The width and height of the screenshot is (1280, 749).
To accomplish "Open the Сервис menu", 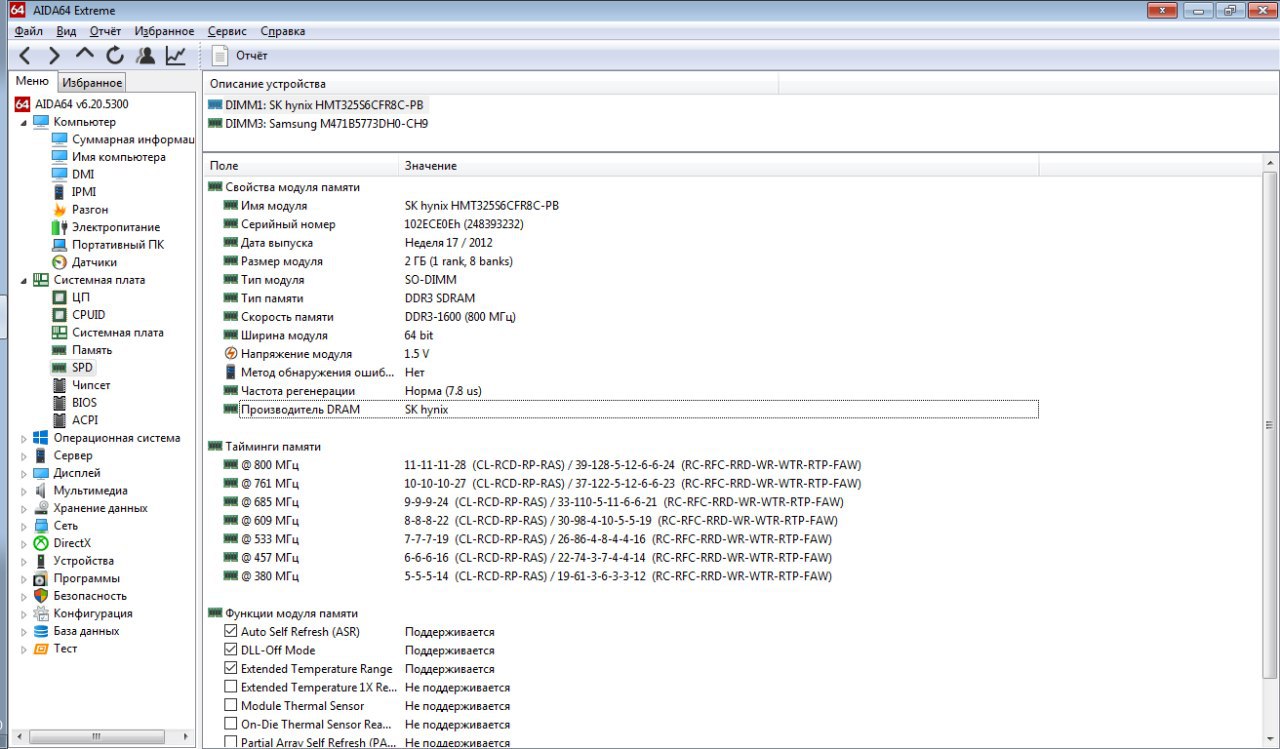I will point(228,31).
